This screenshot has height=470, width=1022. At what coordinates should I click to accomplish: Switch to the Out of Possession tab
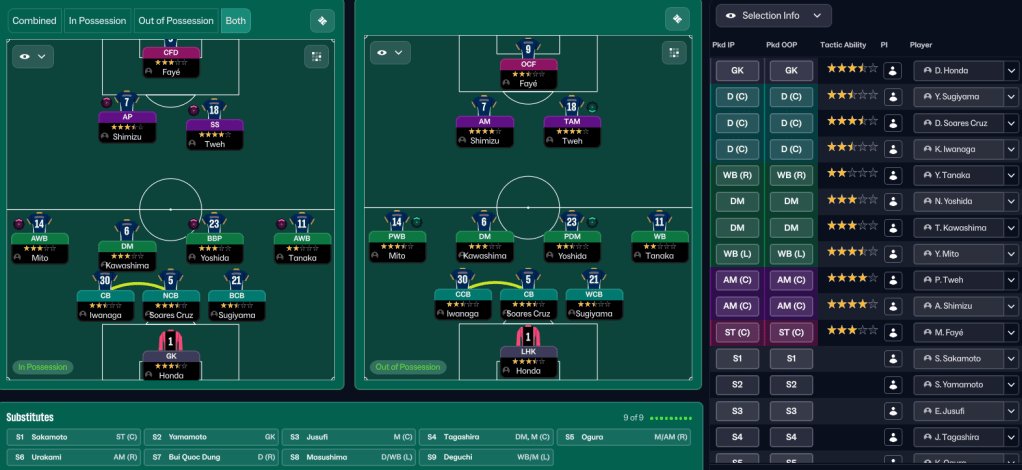click(x=176, y=20)
